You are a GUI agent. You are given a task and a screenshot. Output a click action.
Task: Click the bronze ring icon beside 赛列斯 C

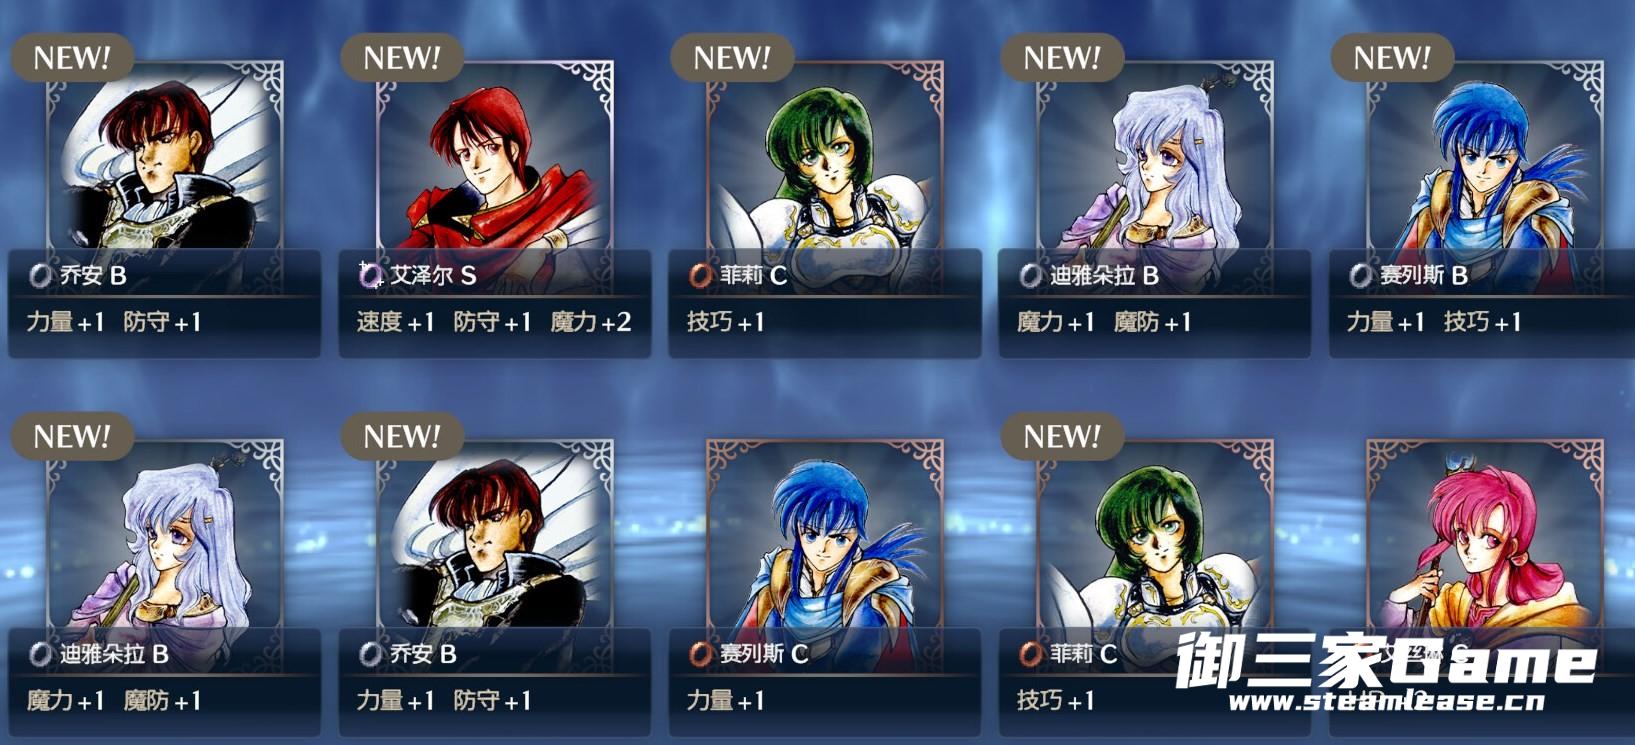point(701,654)
